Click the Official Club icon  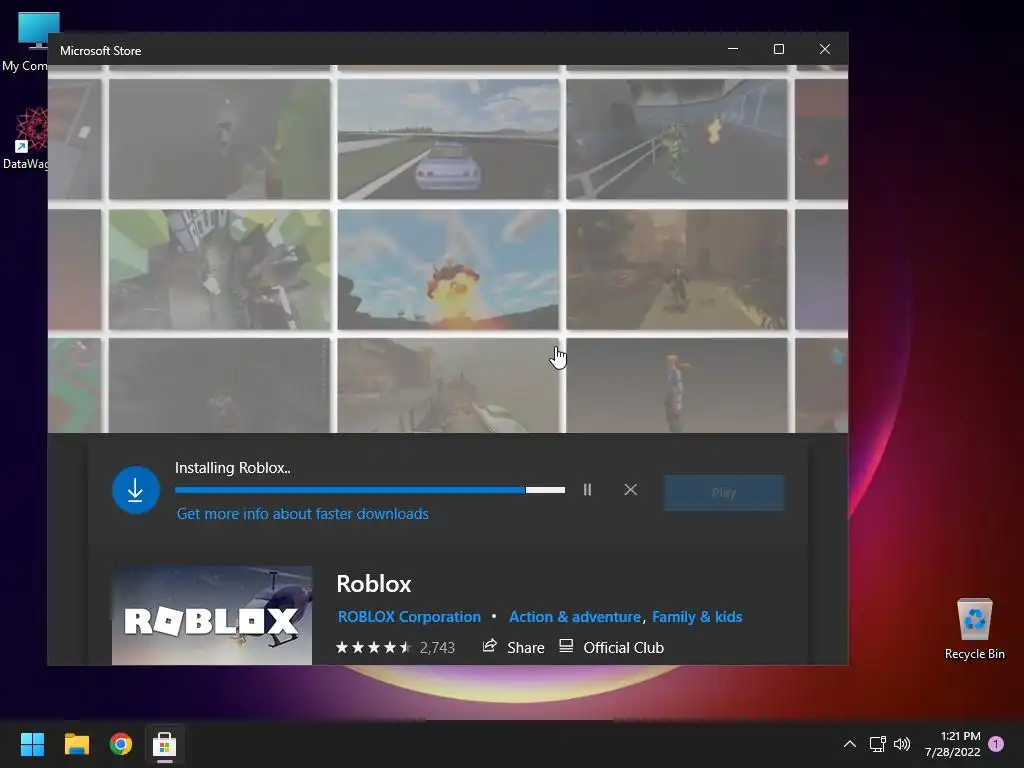point(566,647)
